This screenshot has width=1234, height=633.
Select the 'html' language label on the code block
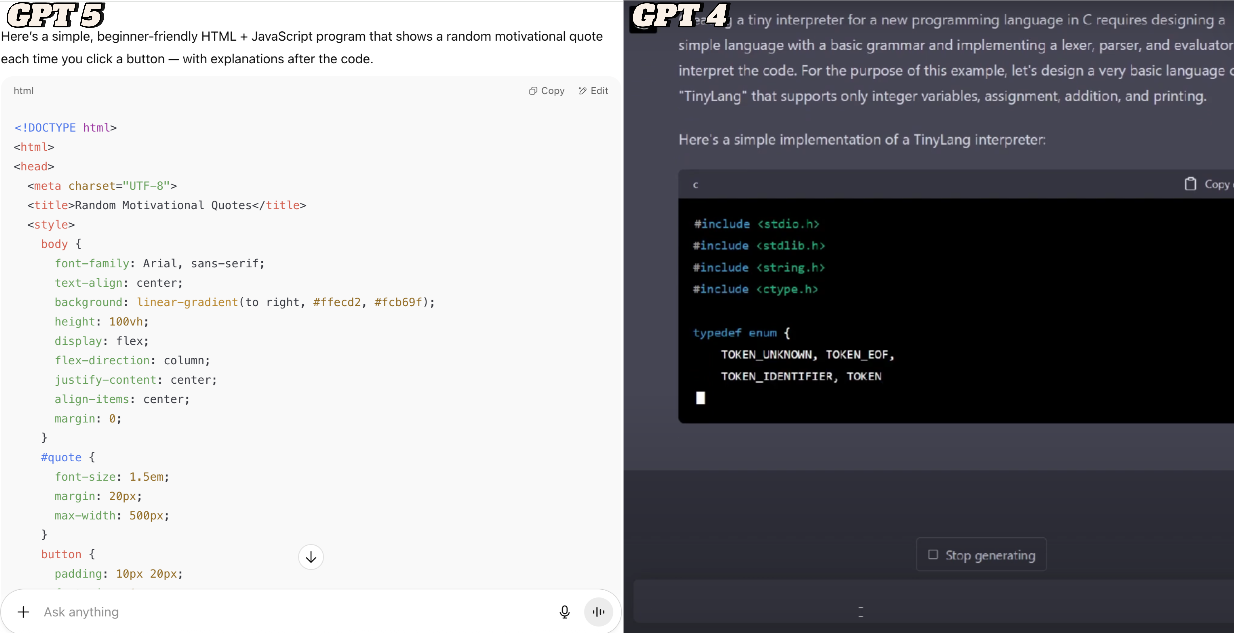23,90
